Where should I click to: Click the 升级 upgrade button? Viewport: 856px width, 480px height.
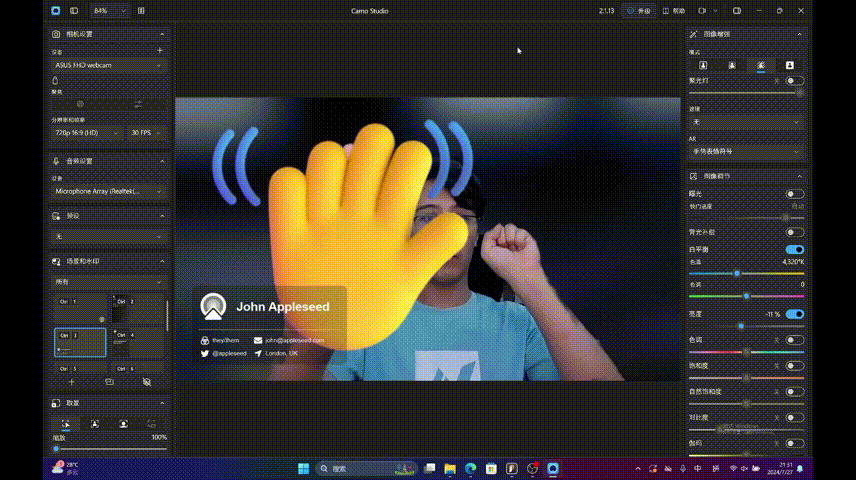coord(639,11)
